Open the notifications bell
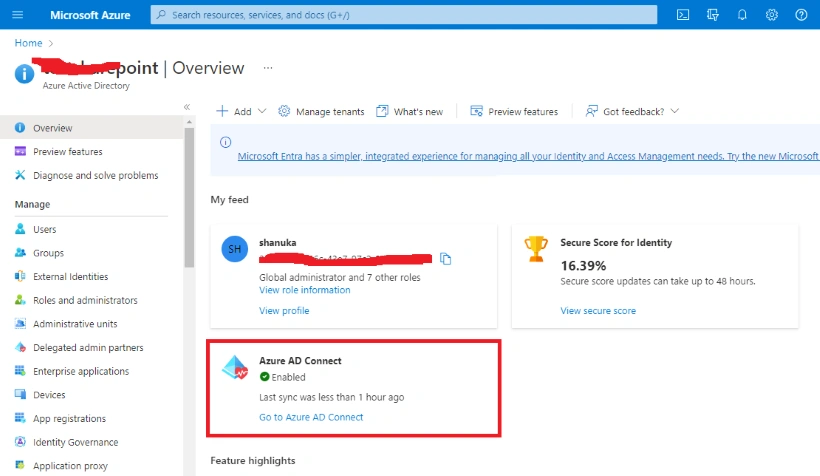The width and height of the screenshot is (820, 476). (742, 15)
